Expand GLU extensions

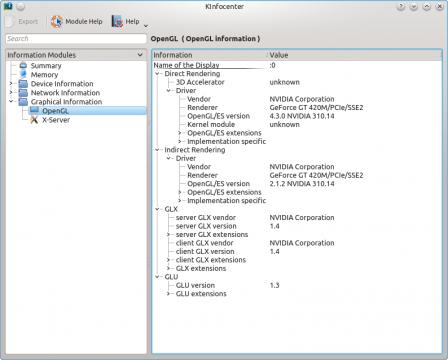click(169, 294)
